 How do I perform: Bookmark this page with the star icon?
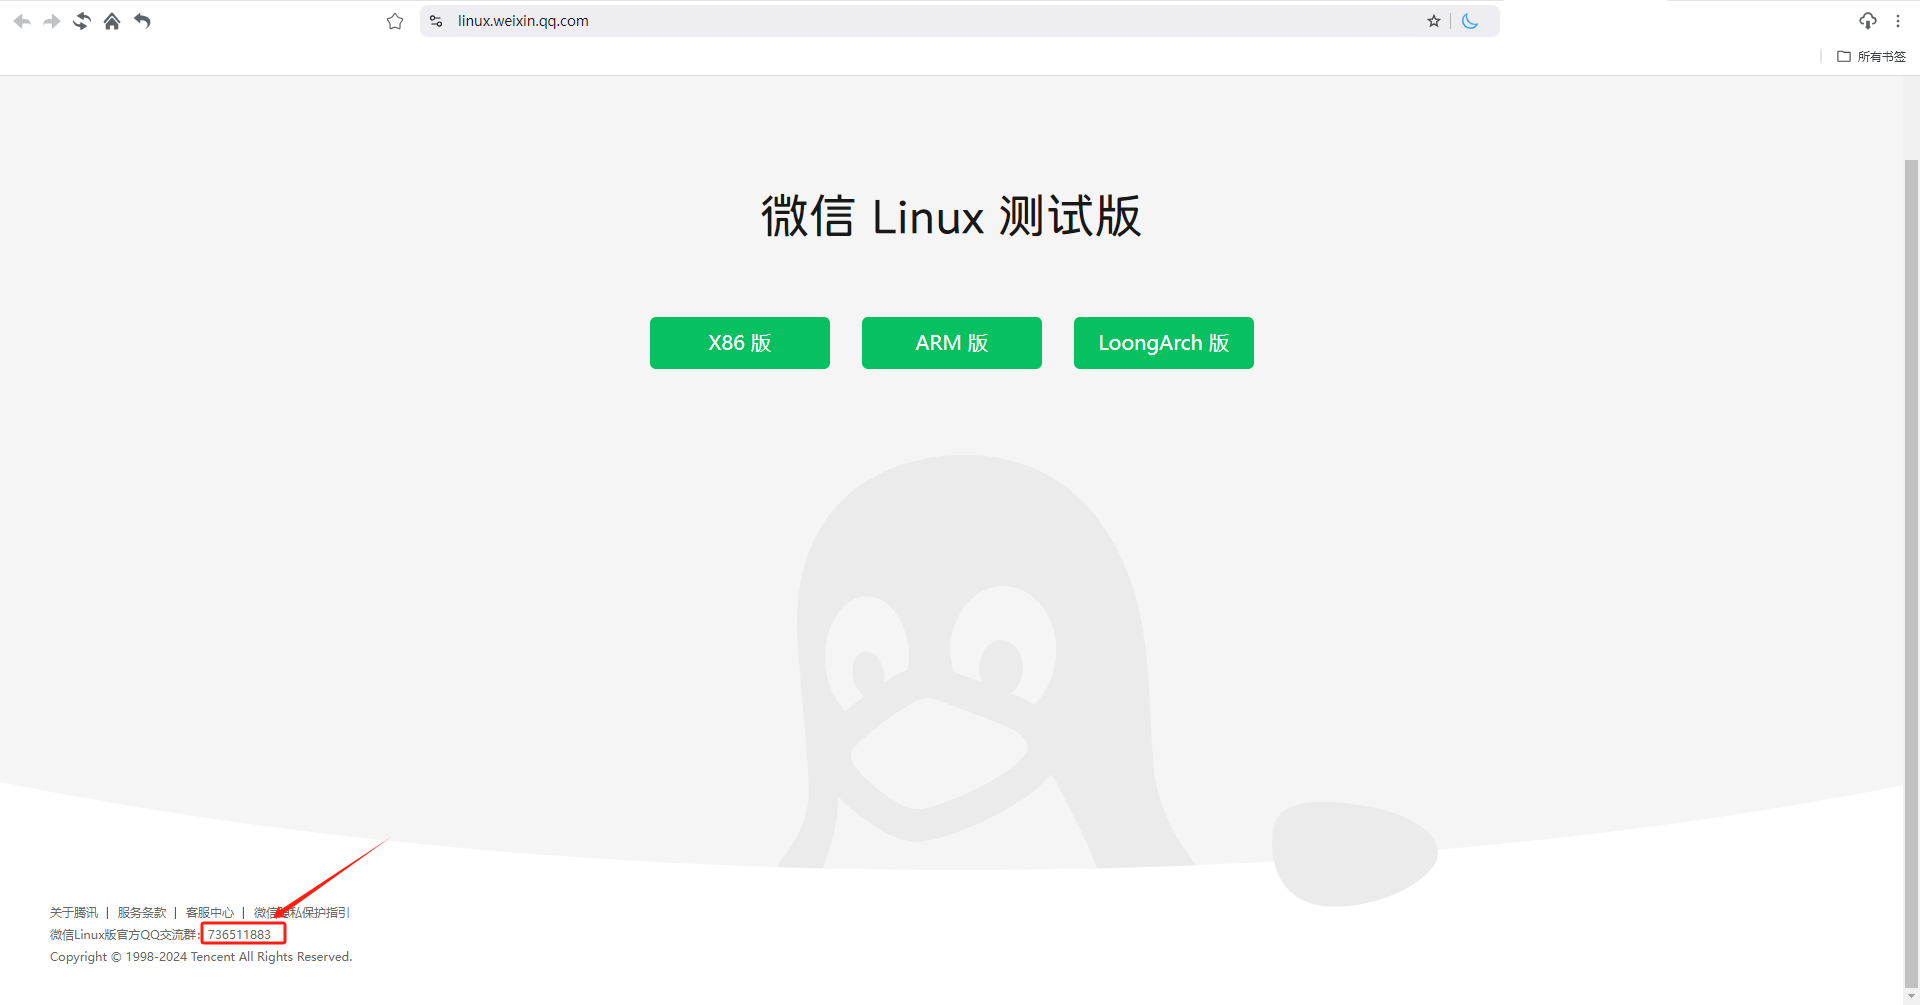coord(1434,21)
